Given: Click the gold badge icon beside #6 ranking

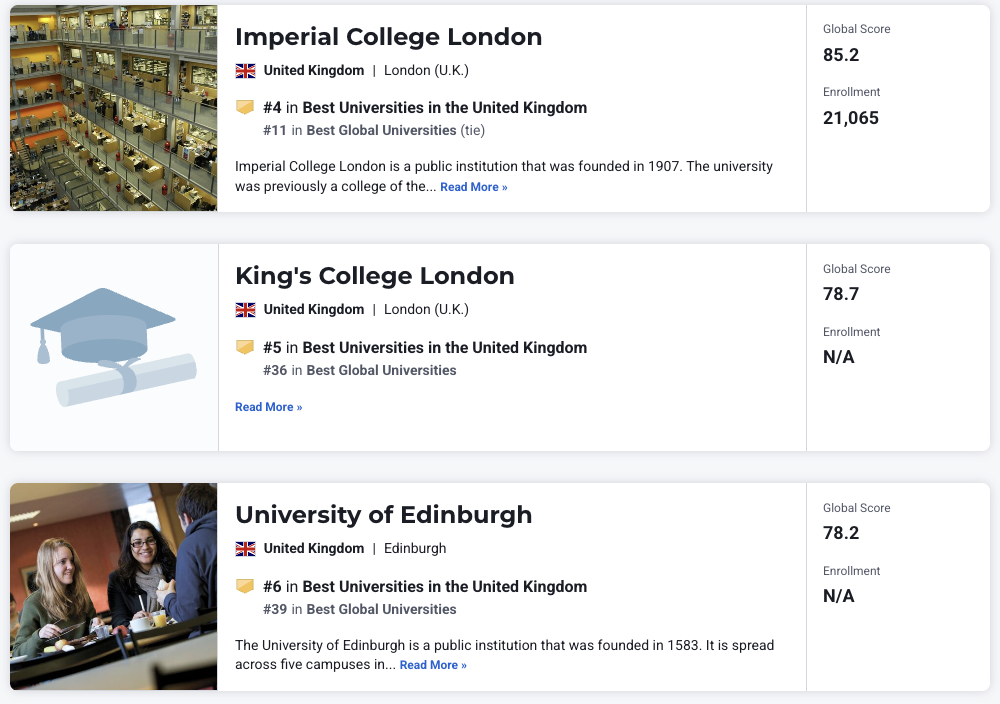Looking at the screenshot, I should [x=245, y=586].
